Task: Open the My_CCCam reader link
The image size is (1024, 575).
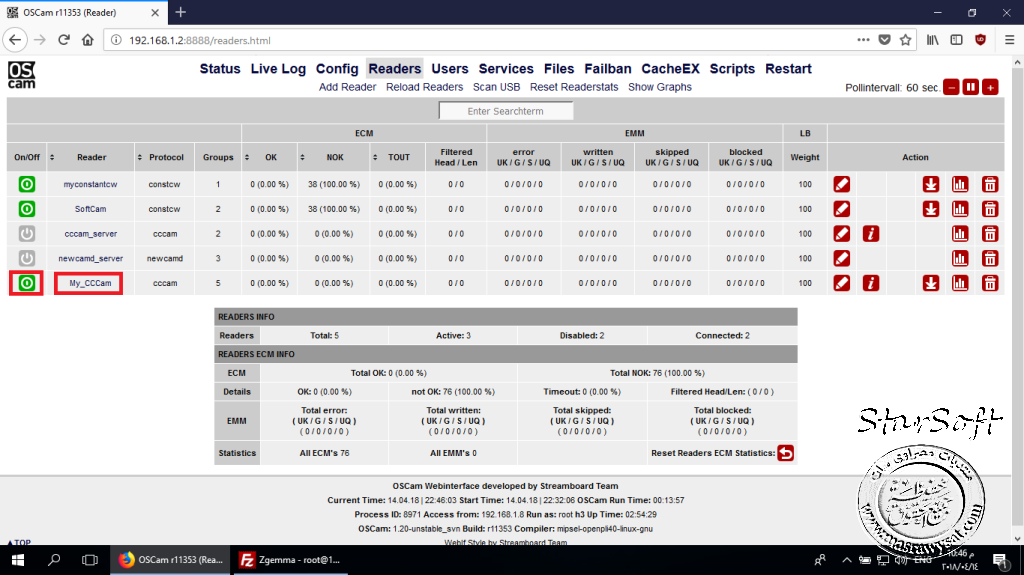Action: pos(90,284)
